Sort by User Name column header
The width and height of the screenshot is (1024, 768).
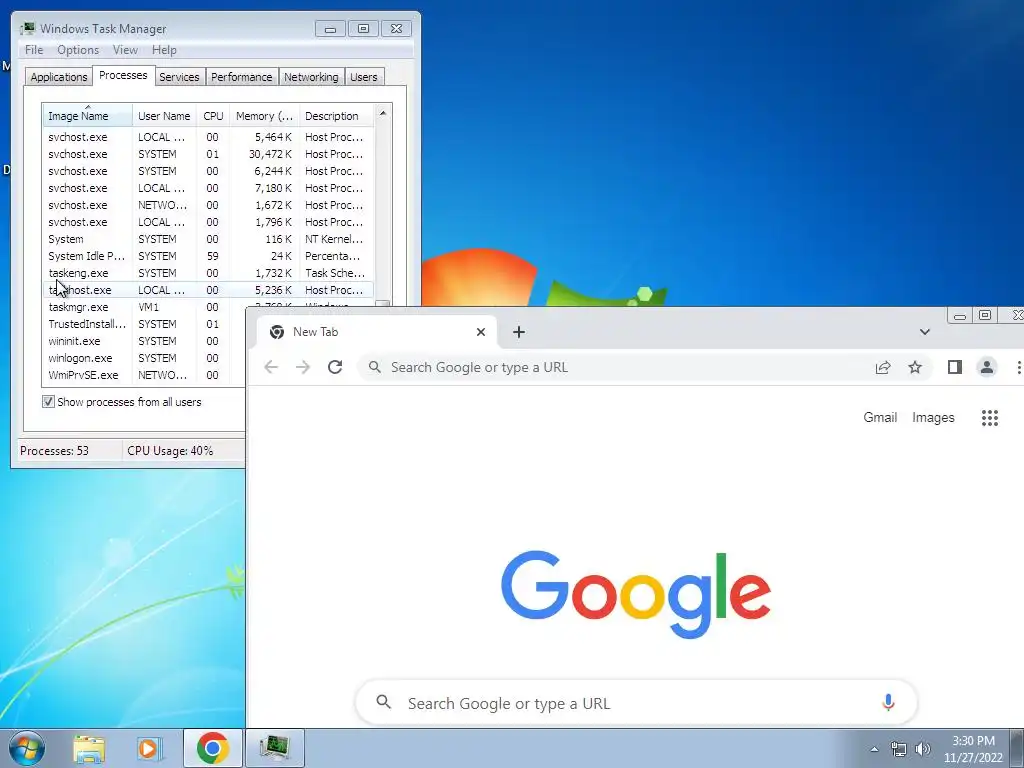tap(164, 116)
